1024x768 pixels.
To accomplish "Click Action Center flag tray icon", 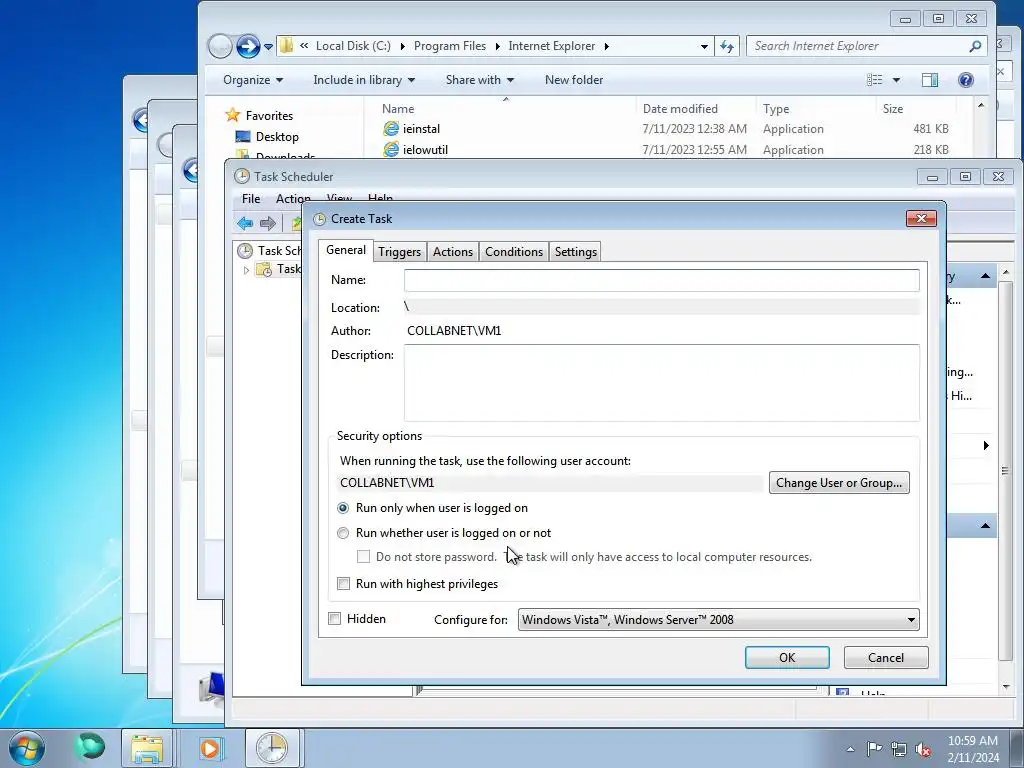I will (x=874, y=748).
